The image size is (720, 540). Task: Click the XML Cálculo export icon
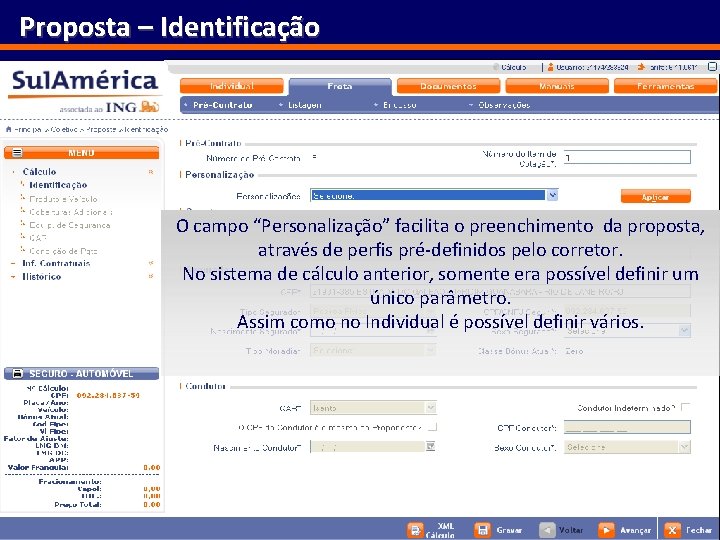tap(416, 530)
